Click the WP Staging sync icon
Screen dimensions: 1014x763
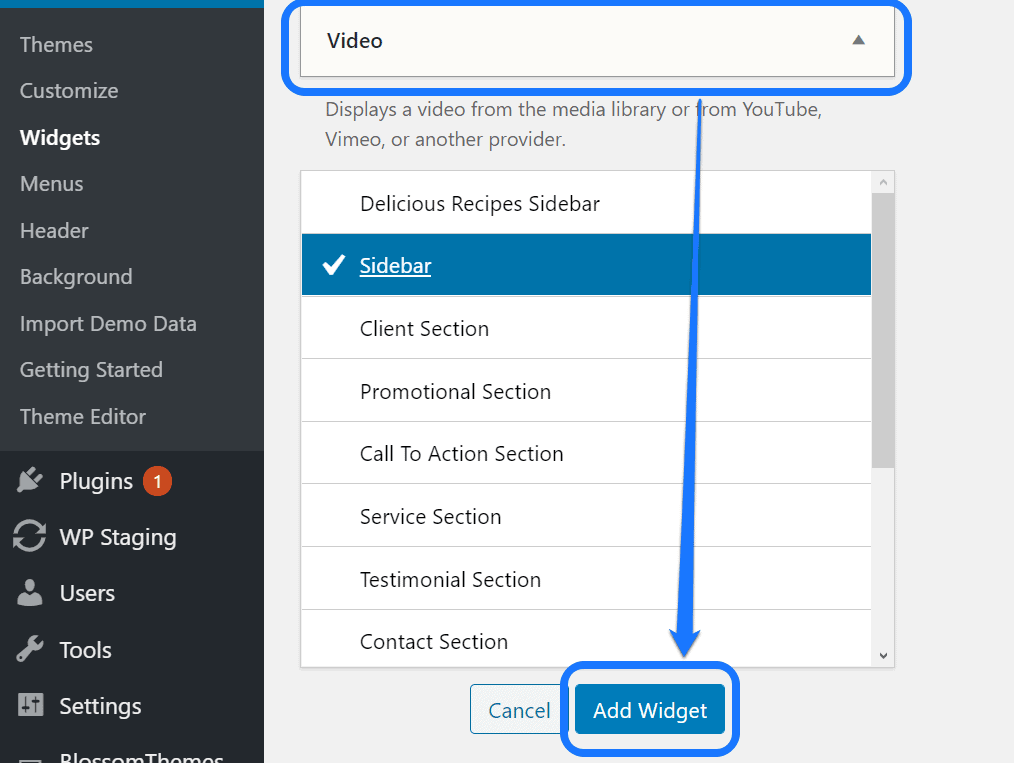point(30,537)
